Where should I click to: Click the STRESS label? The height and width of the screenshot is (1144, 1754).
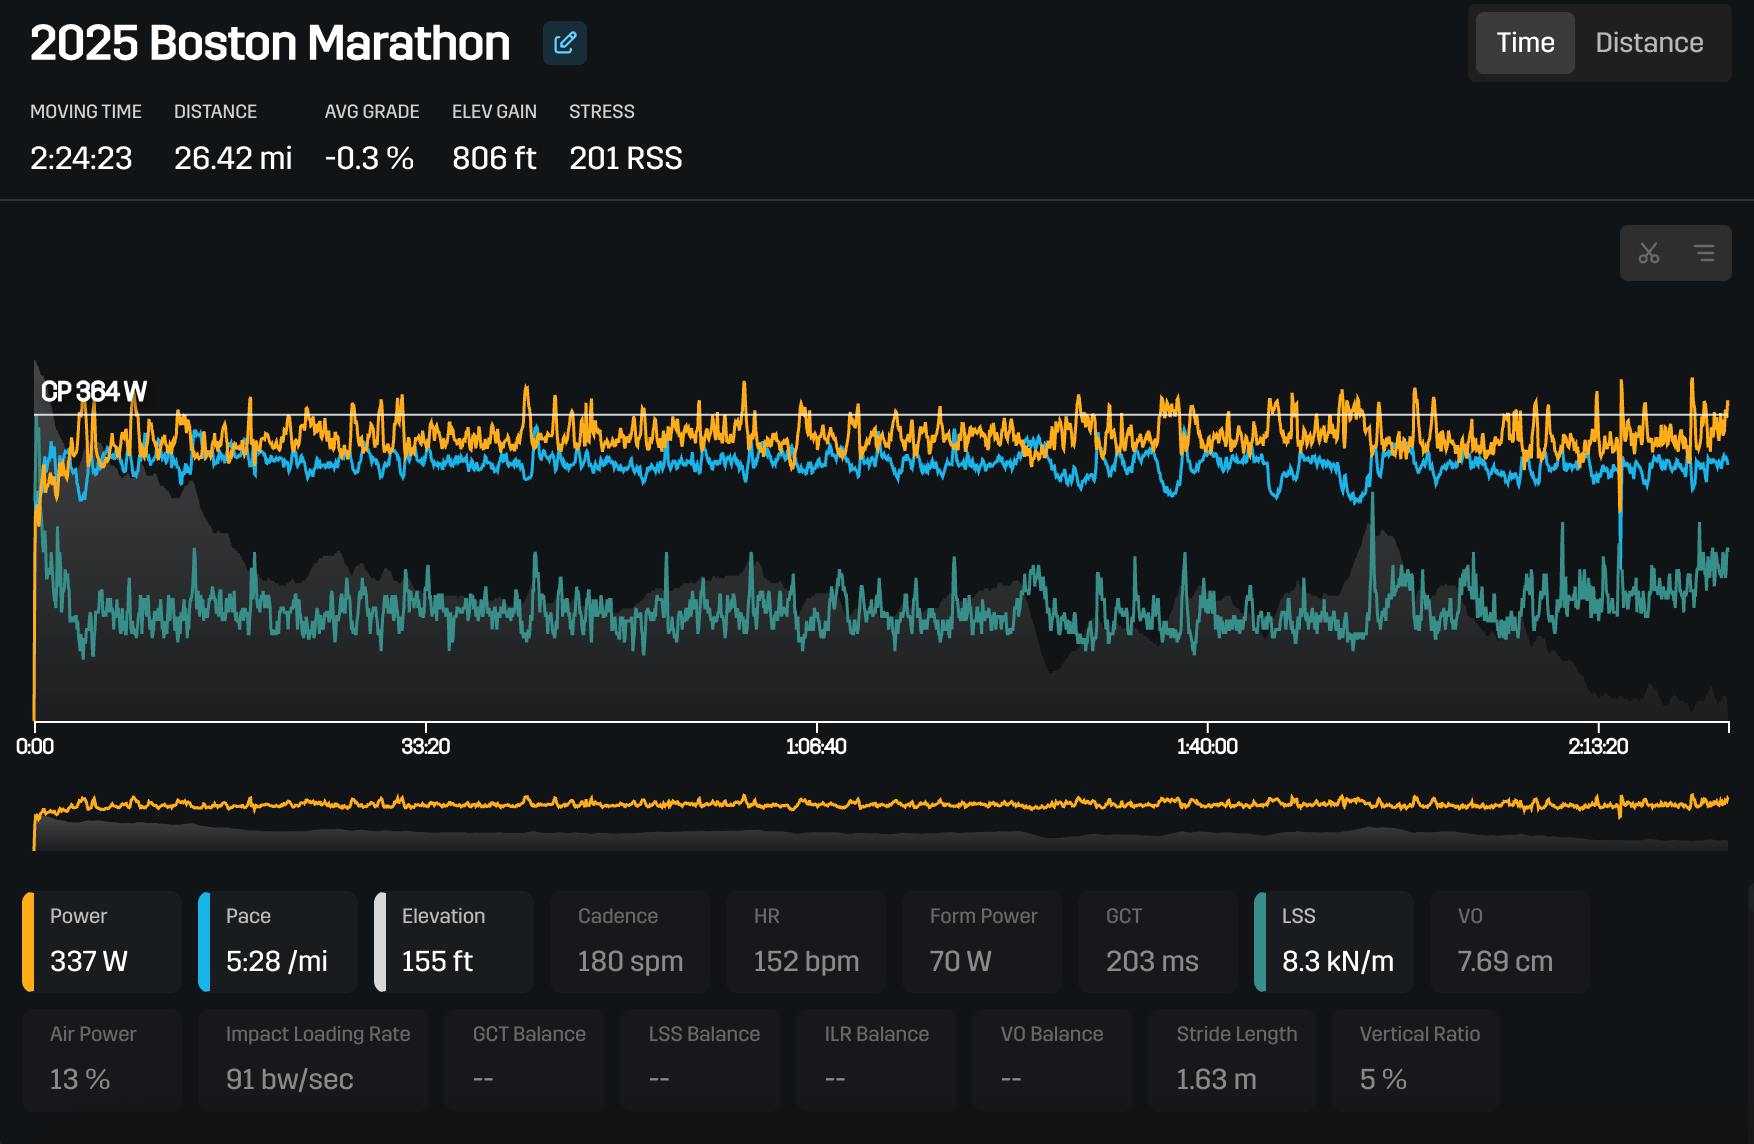tap(602, 111)
